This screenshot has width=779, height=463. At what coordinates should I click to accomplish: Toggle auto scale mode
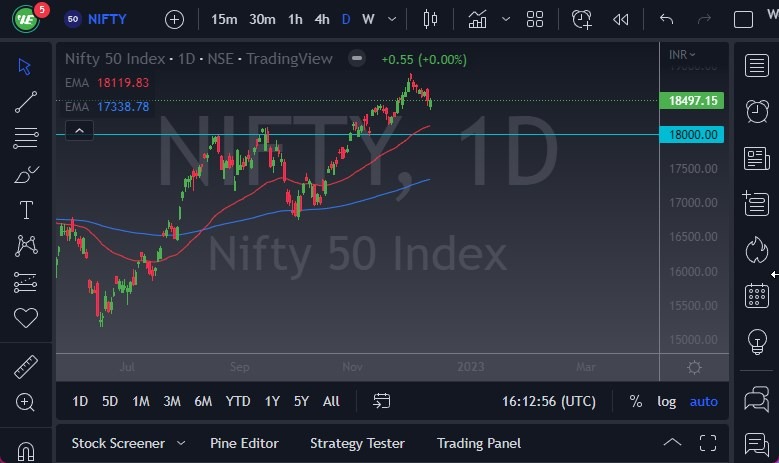pos(703,401)
